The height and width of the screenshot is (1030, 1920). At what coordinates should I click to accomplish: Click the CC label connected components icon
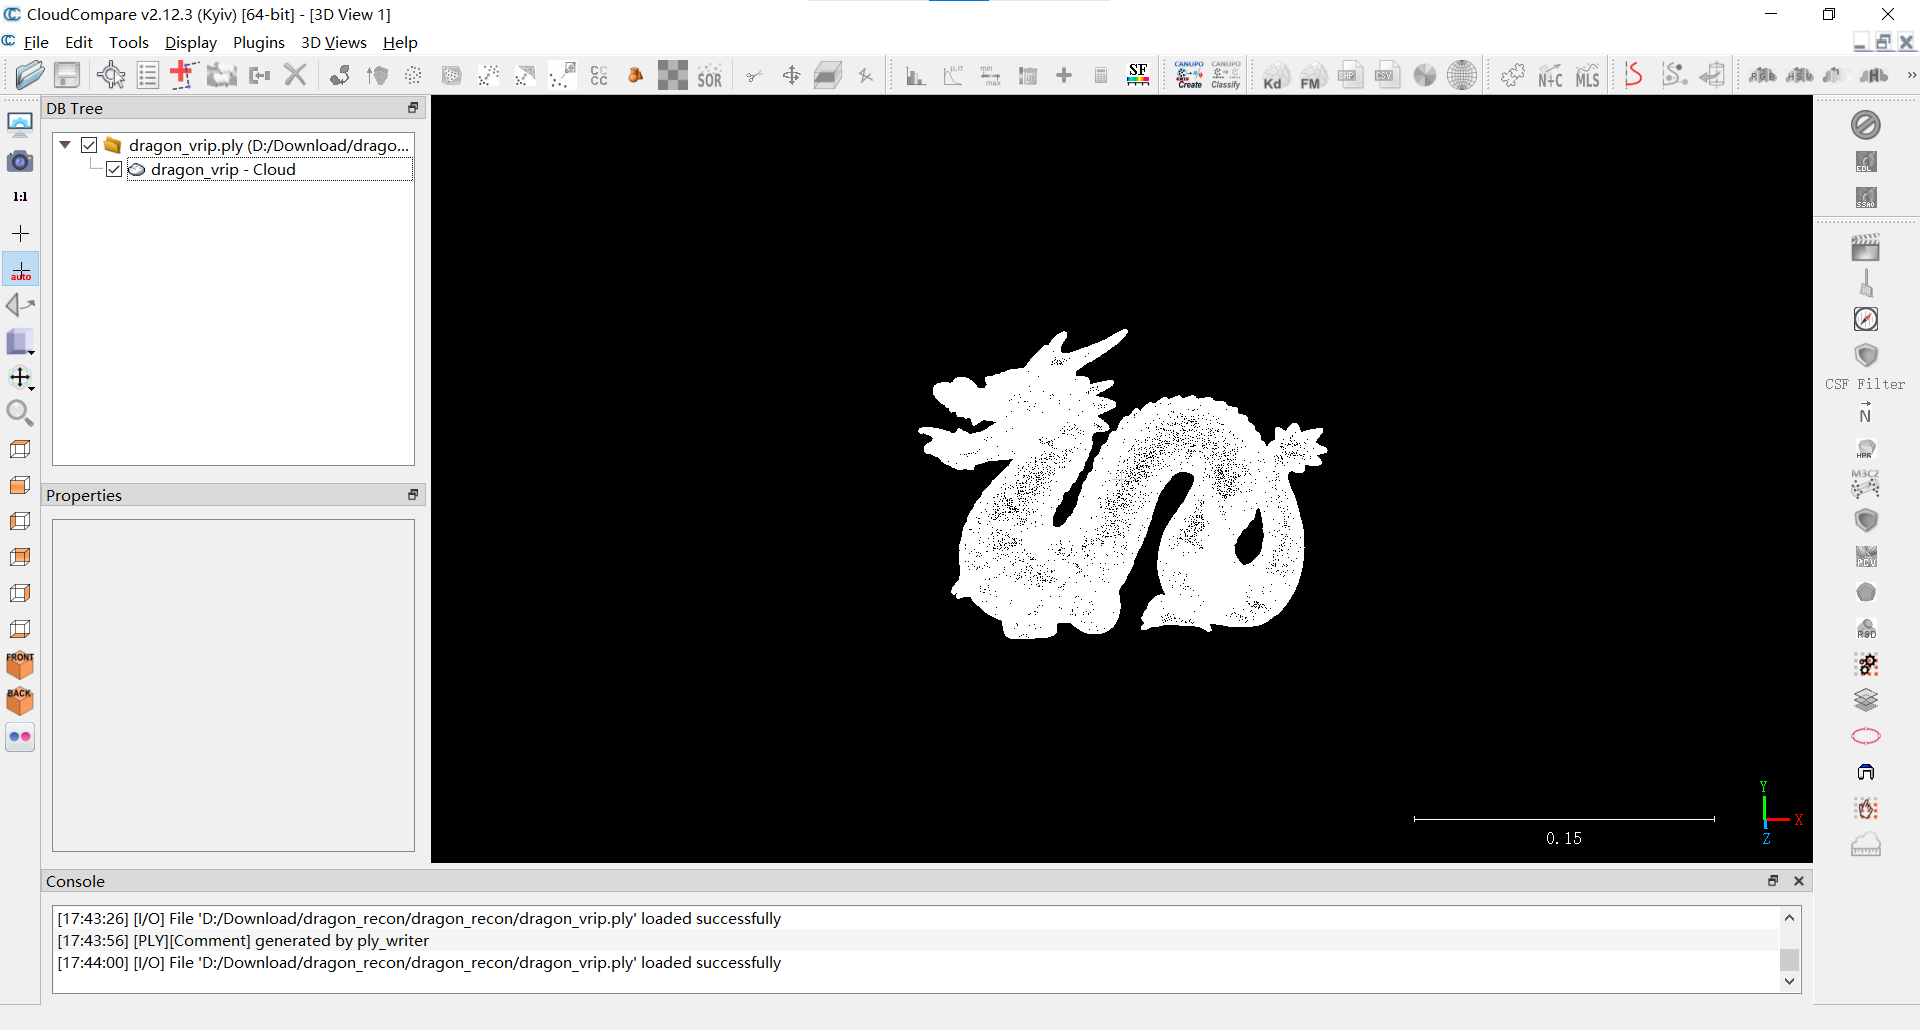pyautogui.click(x=599, y=76)
